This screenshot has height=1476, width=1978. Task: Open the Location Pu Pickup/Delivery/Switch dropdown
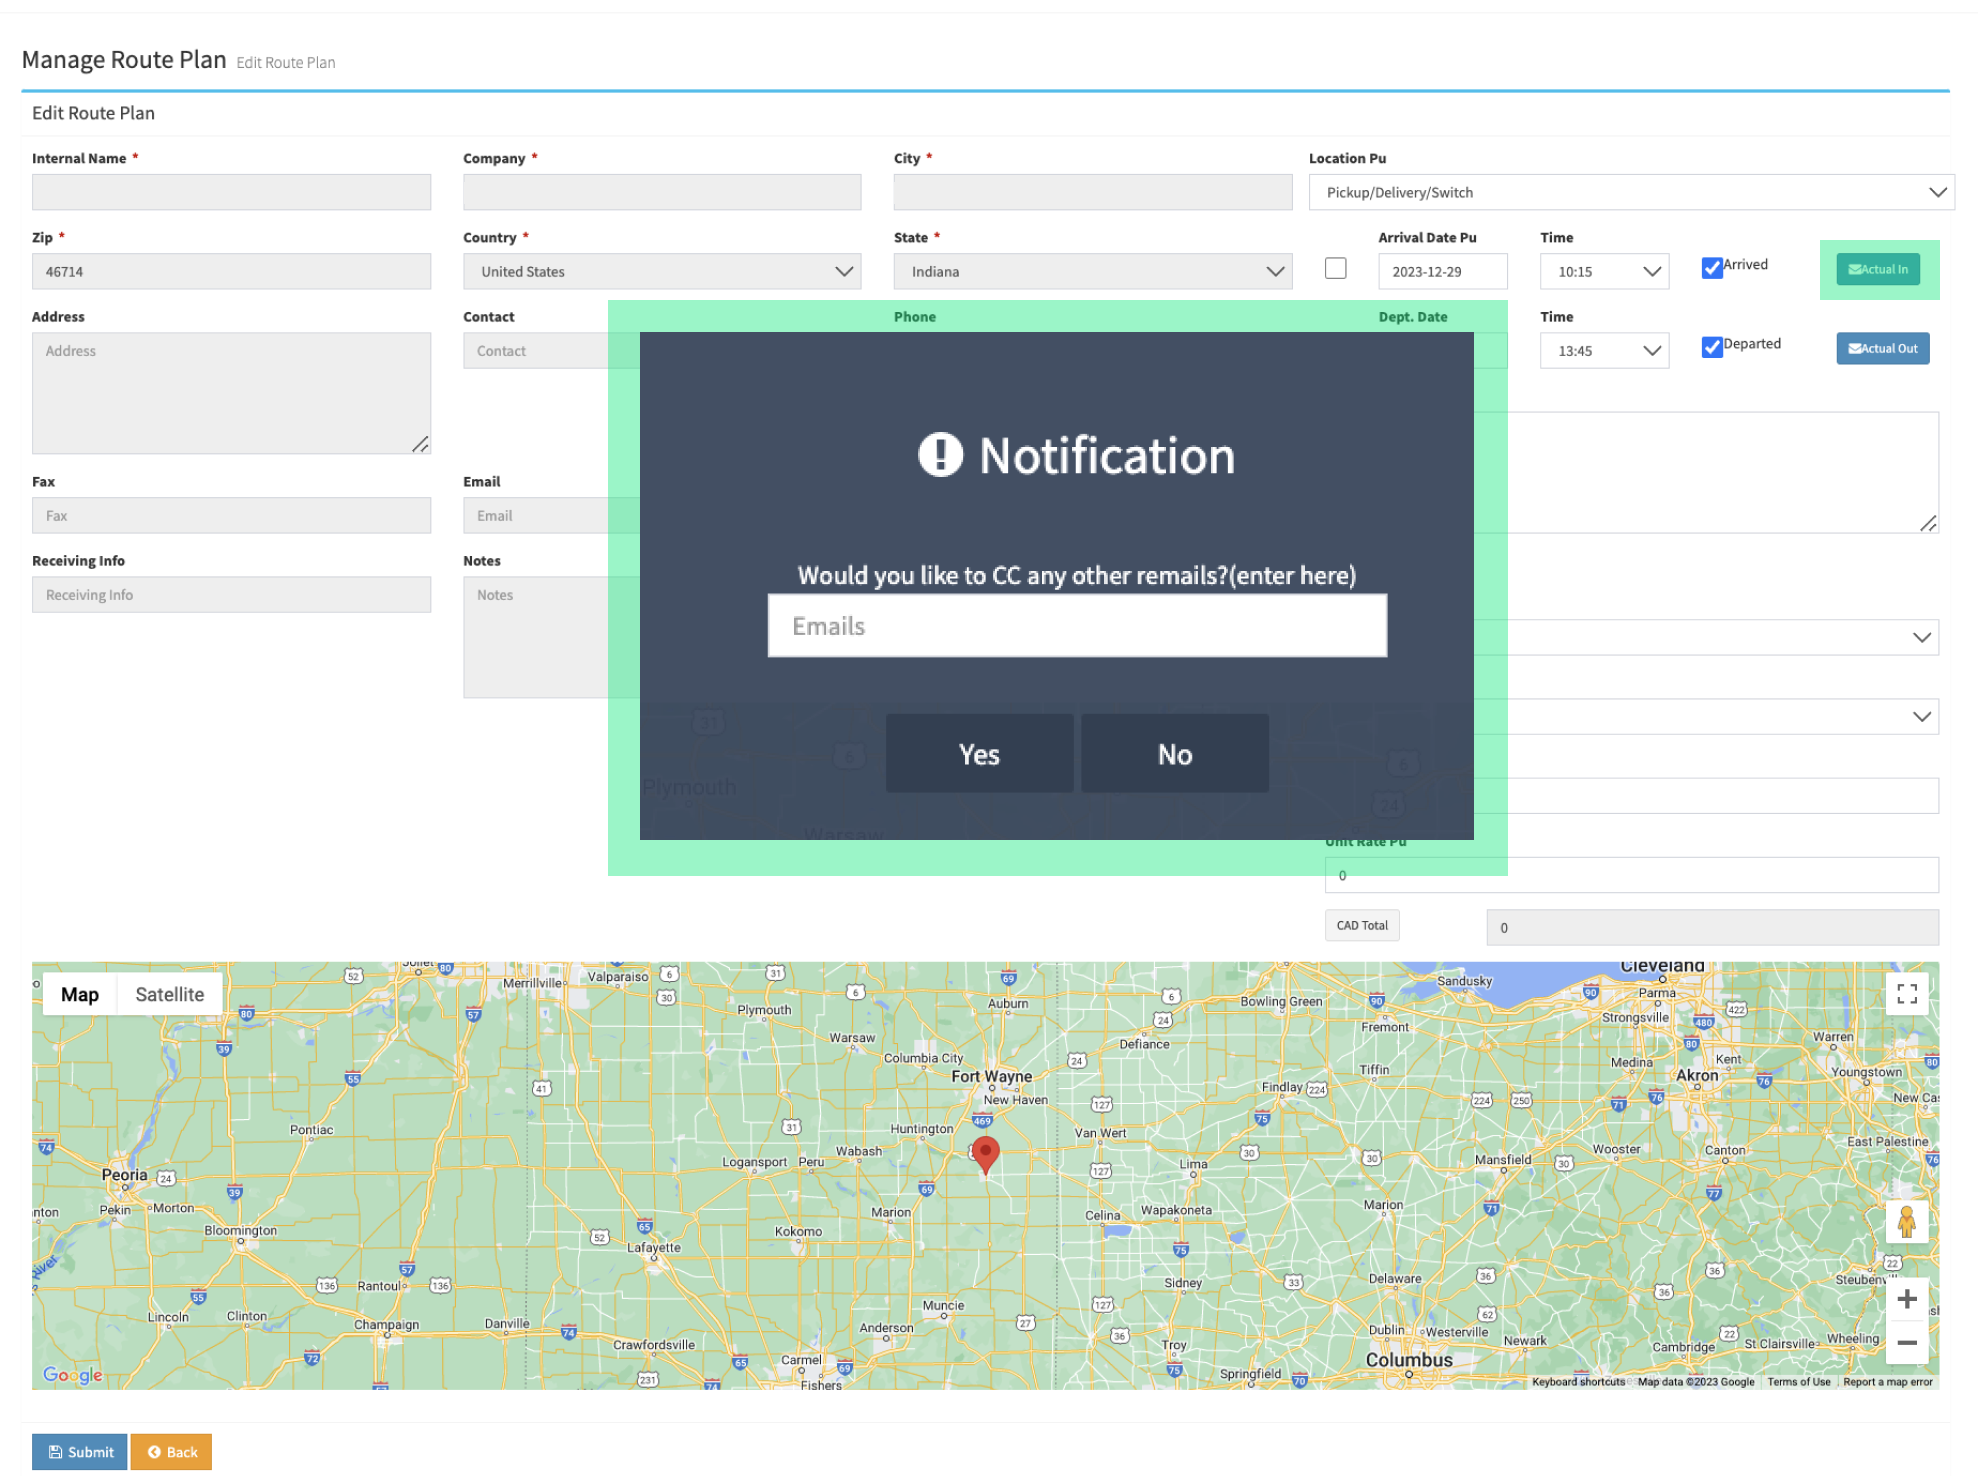point(1630,192)
